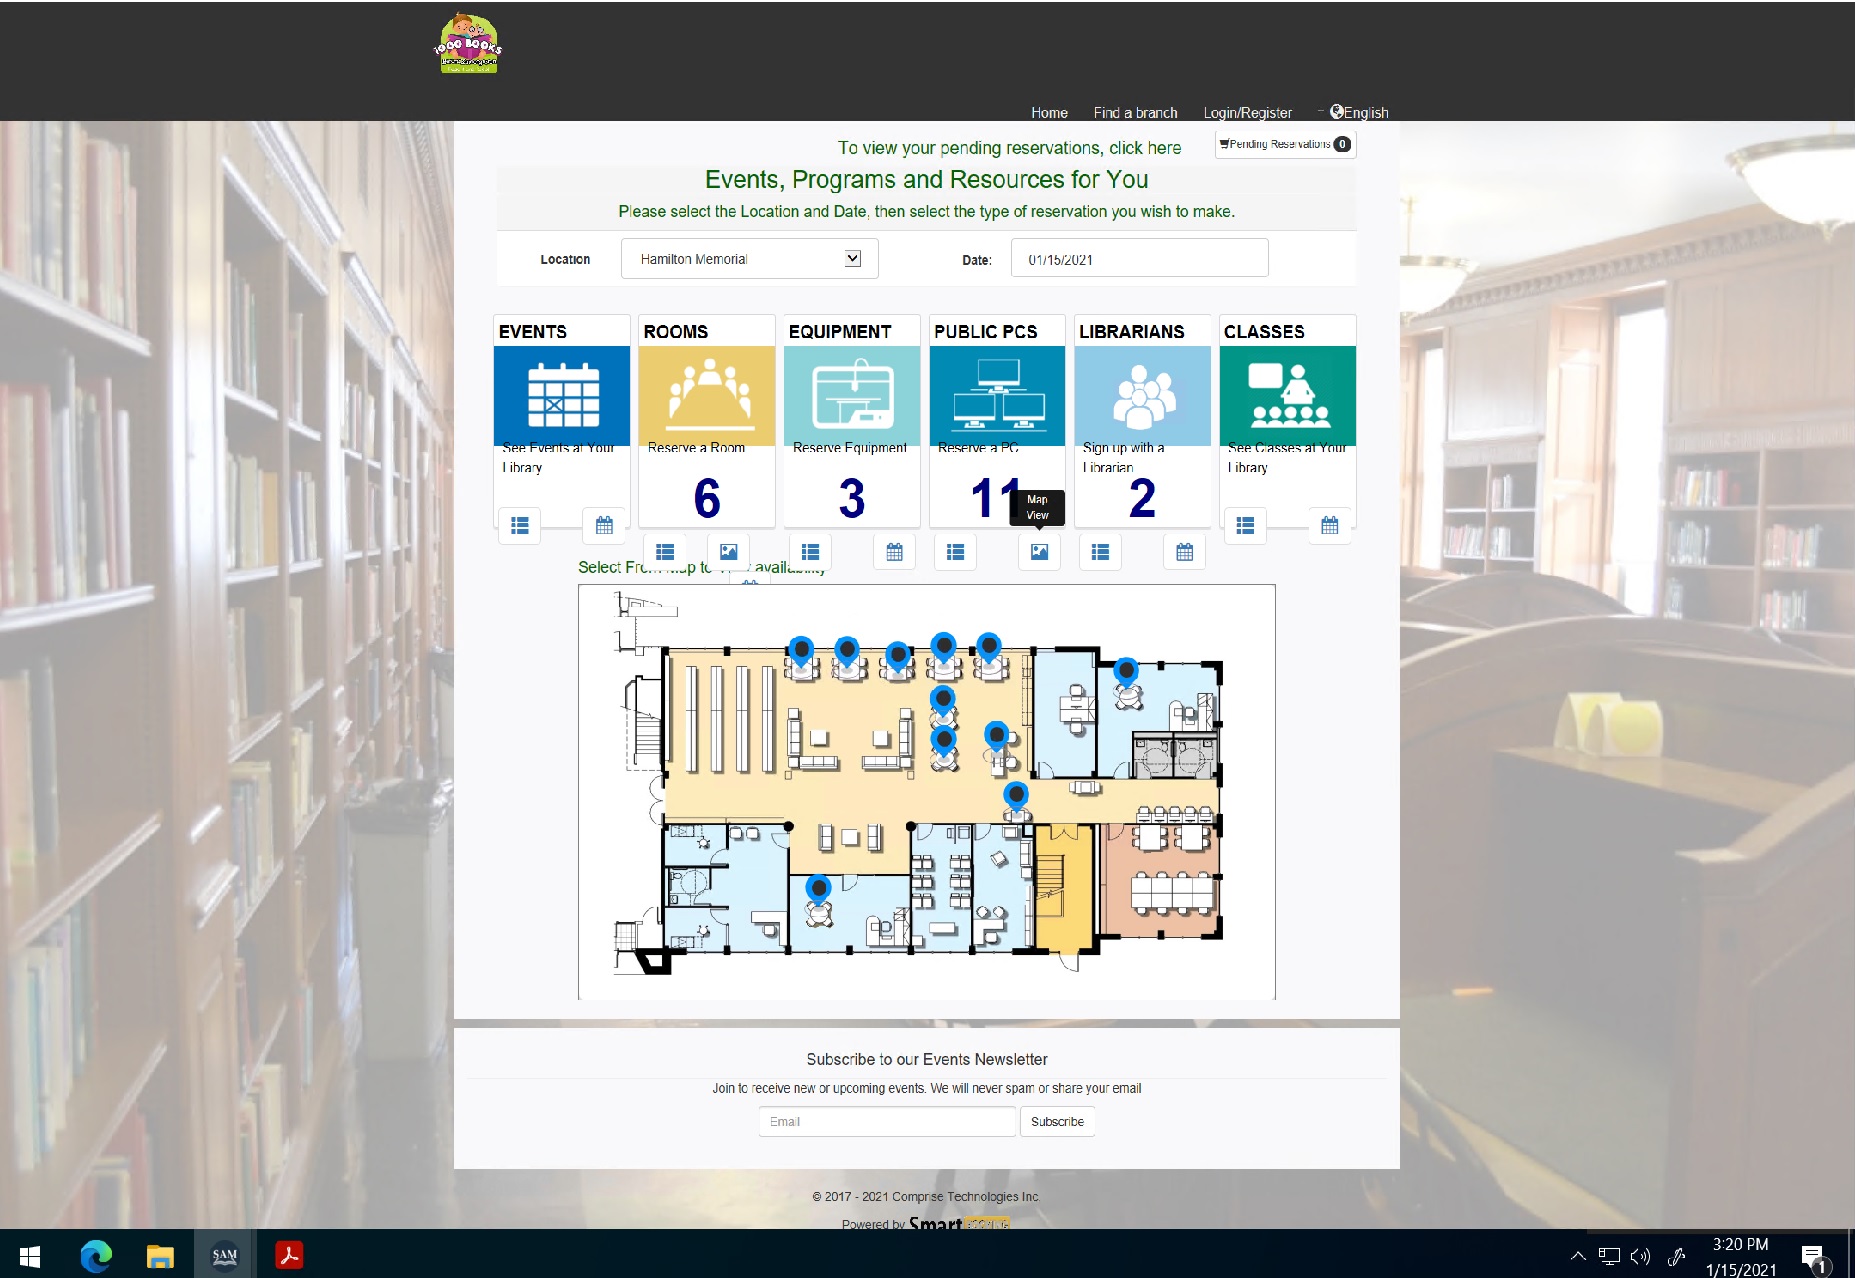Click the Events calendar tile icon
Image resolution: width=1855 pixels, height=1278 pixels.
[562, 396]
